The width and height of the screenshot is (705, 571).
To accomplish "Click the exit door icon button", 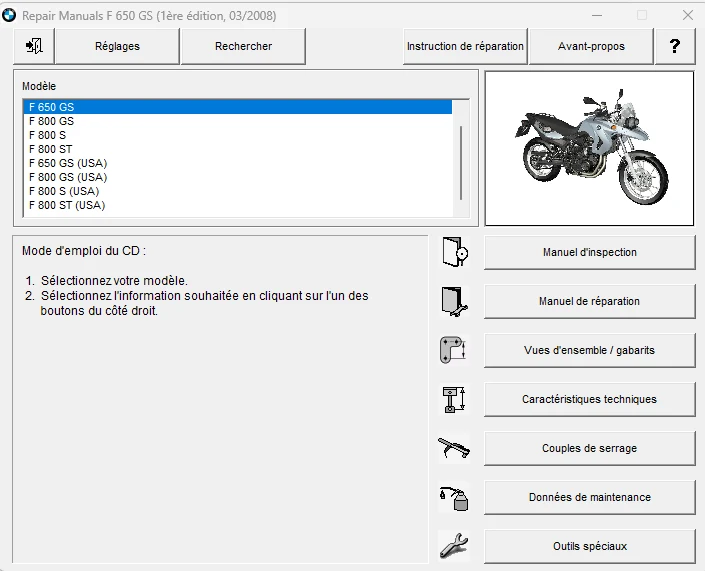I will [34, 46].
